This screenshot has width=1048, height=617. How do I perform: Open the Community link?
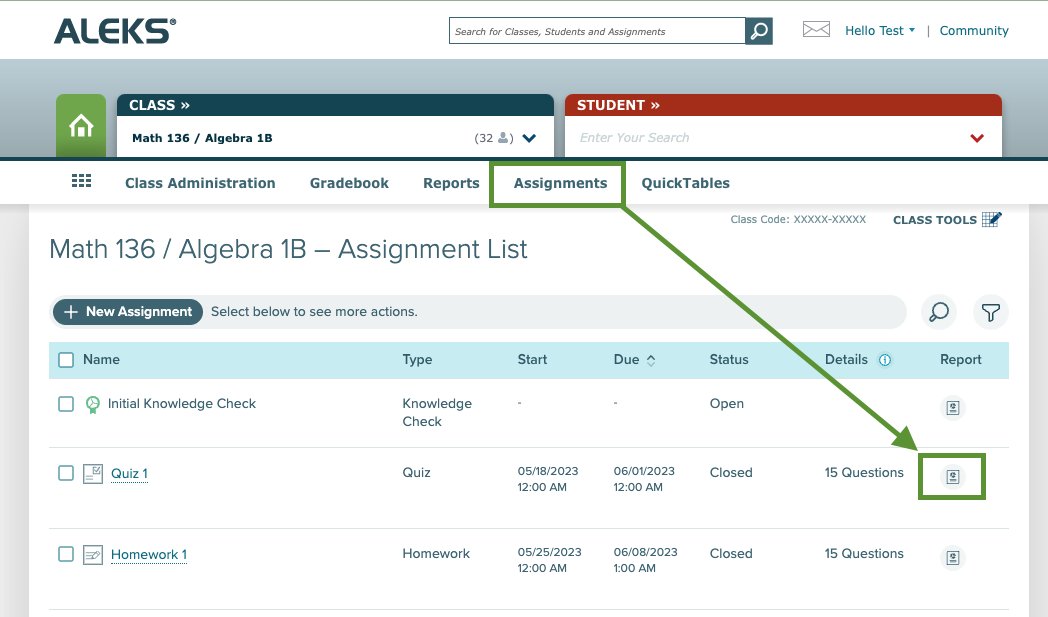974,31
